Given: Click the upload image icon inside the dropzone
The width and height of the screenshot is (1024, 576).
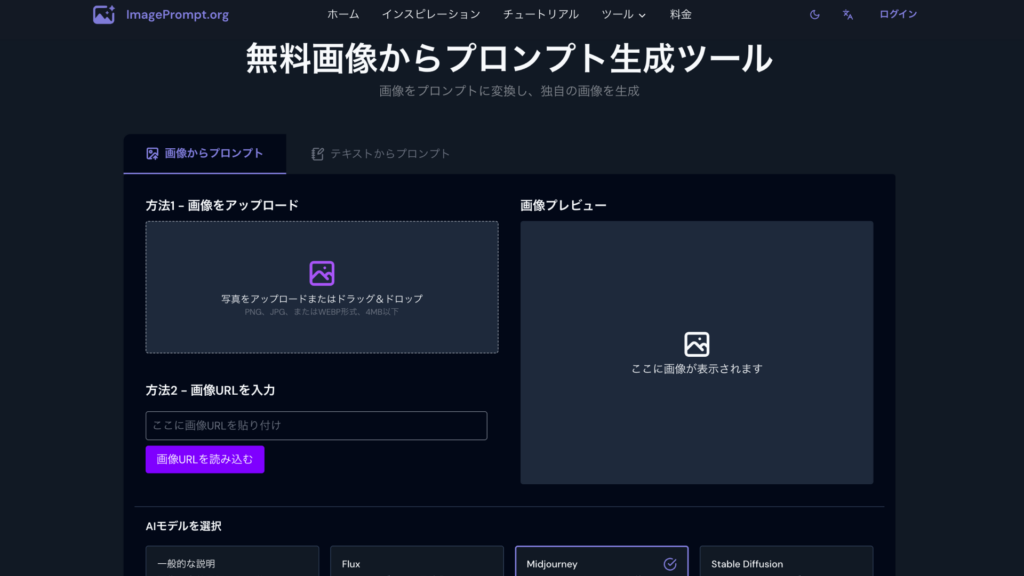Looking at the screenshot, I should [x=321, y=271].
